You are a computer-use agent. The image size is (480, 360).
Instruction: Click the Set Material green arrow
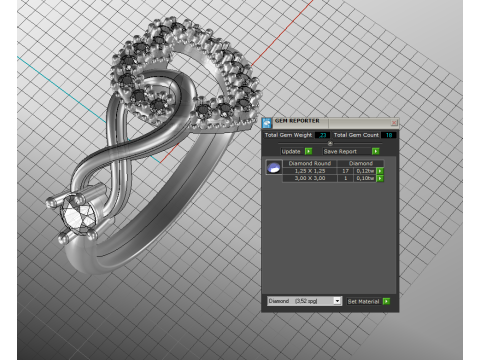click(x=386, y=301)
